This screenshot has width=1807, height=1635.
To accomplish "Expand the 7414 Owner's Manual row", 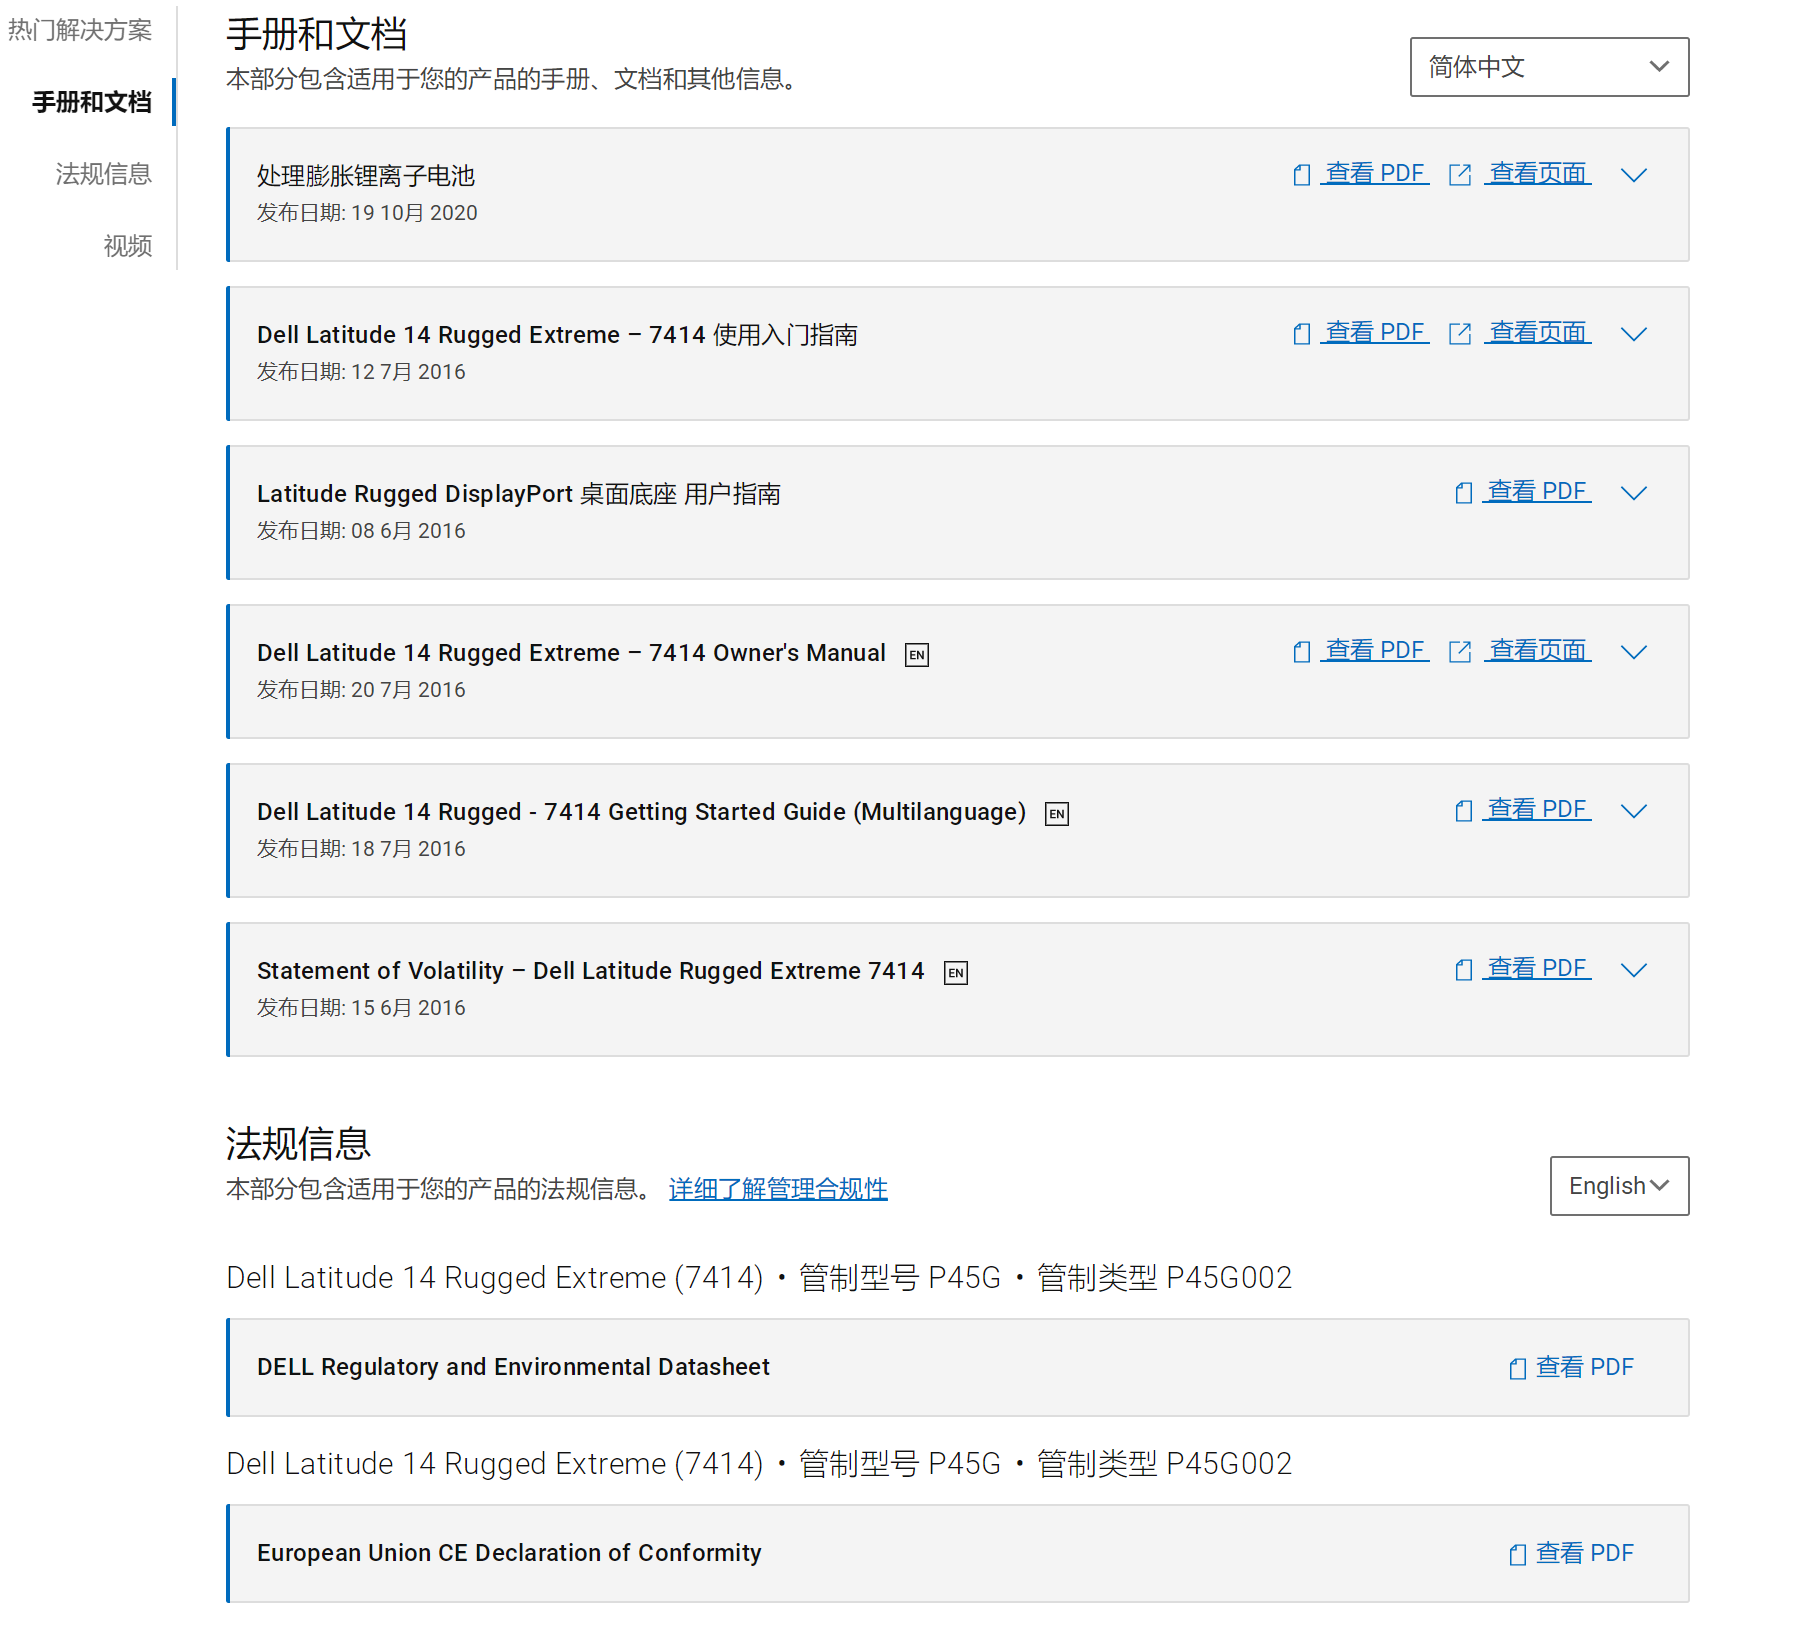I will pyautogui.click(x=1634, y=653).
